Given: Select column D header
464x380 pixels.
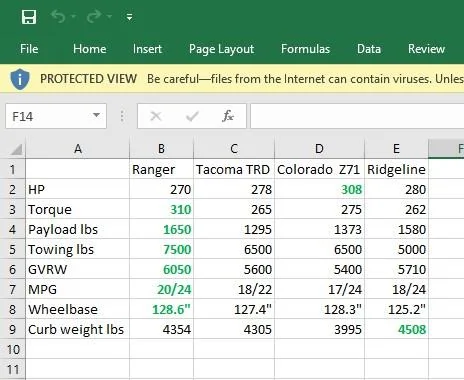Looking at the screenshot, I should tap(319, 149).
